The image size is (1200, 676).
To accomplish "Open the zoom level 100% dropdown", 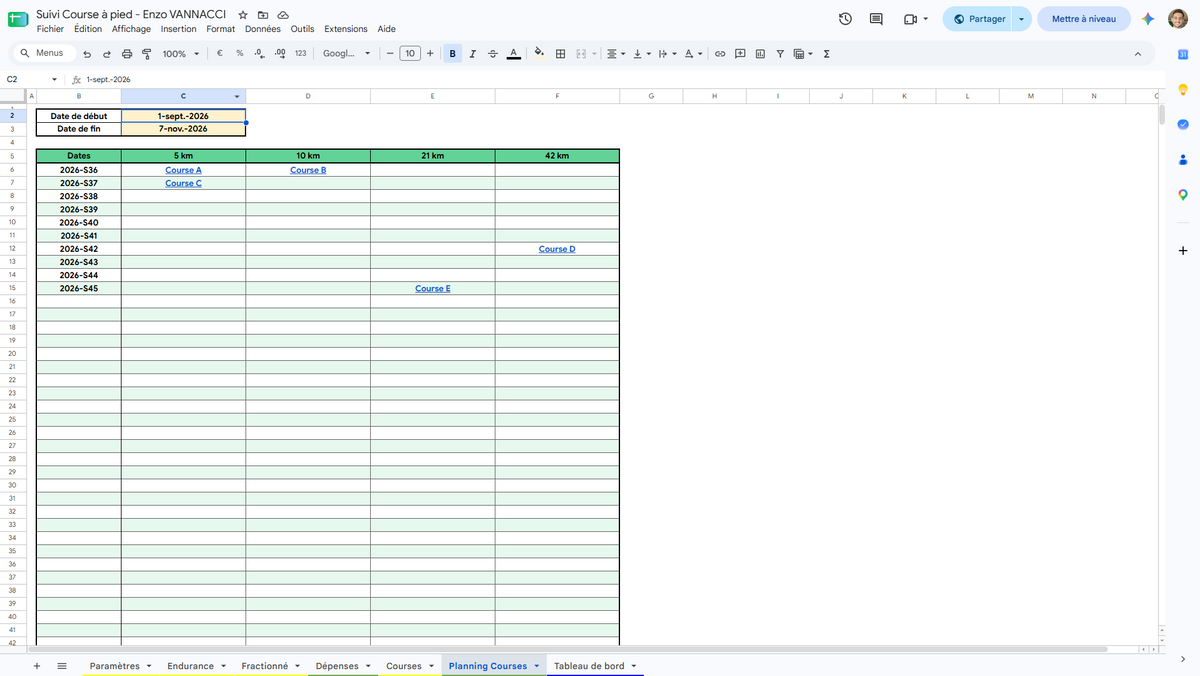I will (x=180, y=54).
